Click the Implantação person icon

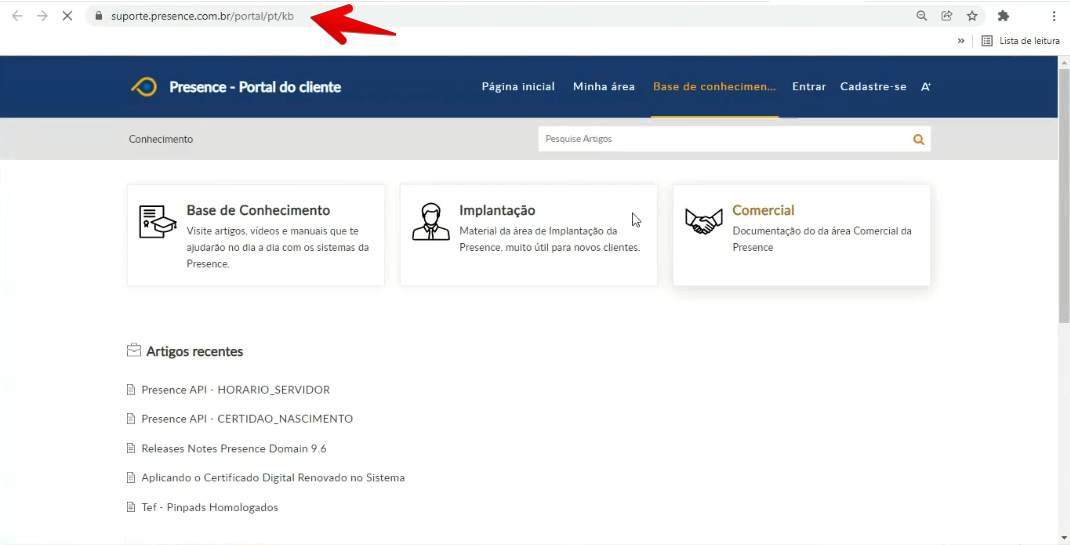431,221
